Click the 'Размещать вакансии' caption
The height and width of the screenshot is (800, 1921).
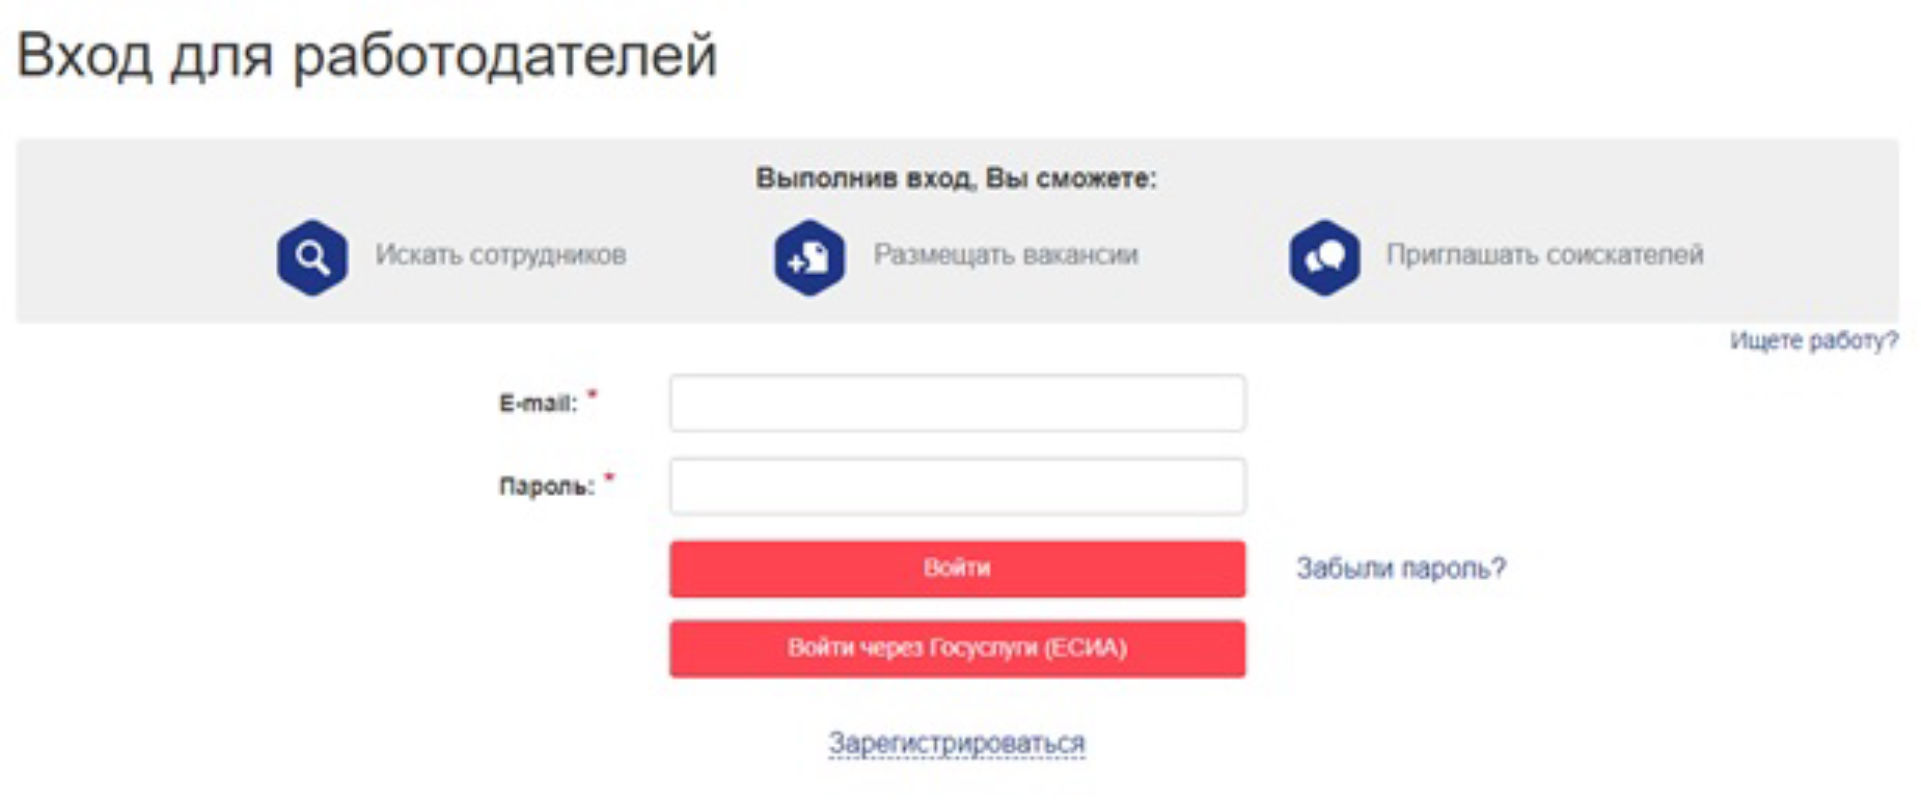click(x=1005, y=256)
